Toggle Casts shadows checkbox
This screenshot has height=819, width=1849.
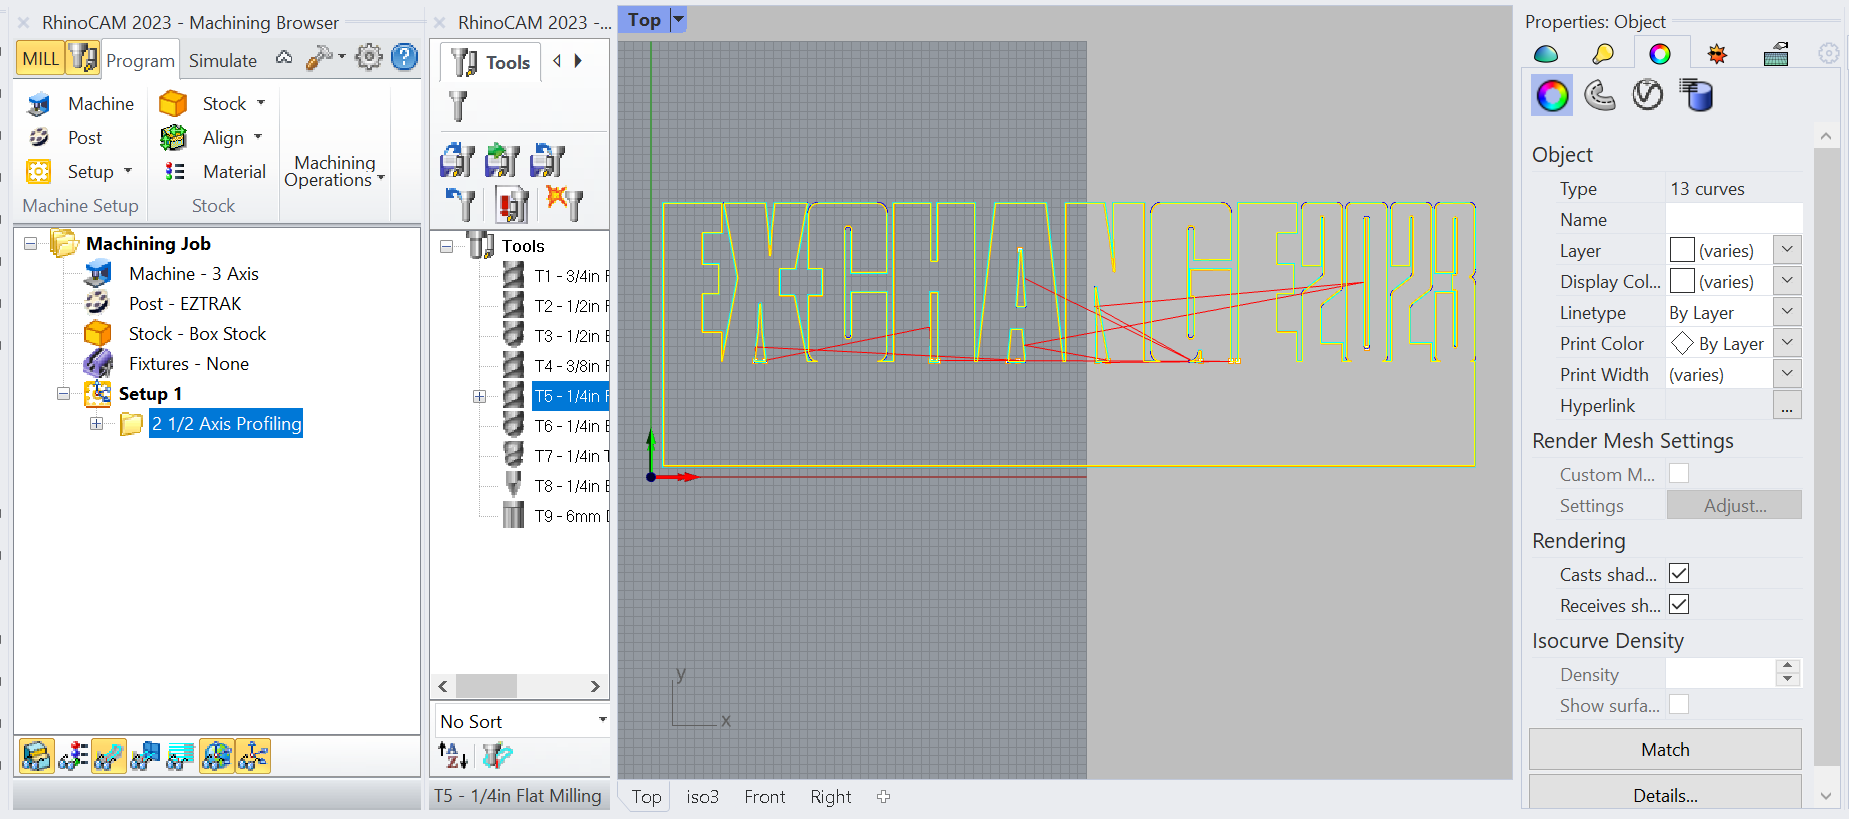coord(1679,573)
